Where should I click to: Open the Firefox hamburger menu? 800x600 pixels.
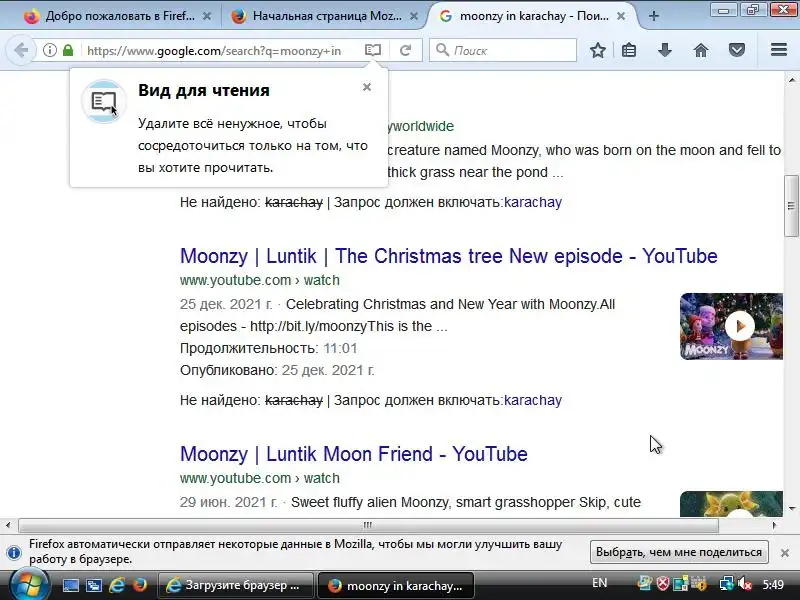click(x=779, y=50)
